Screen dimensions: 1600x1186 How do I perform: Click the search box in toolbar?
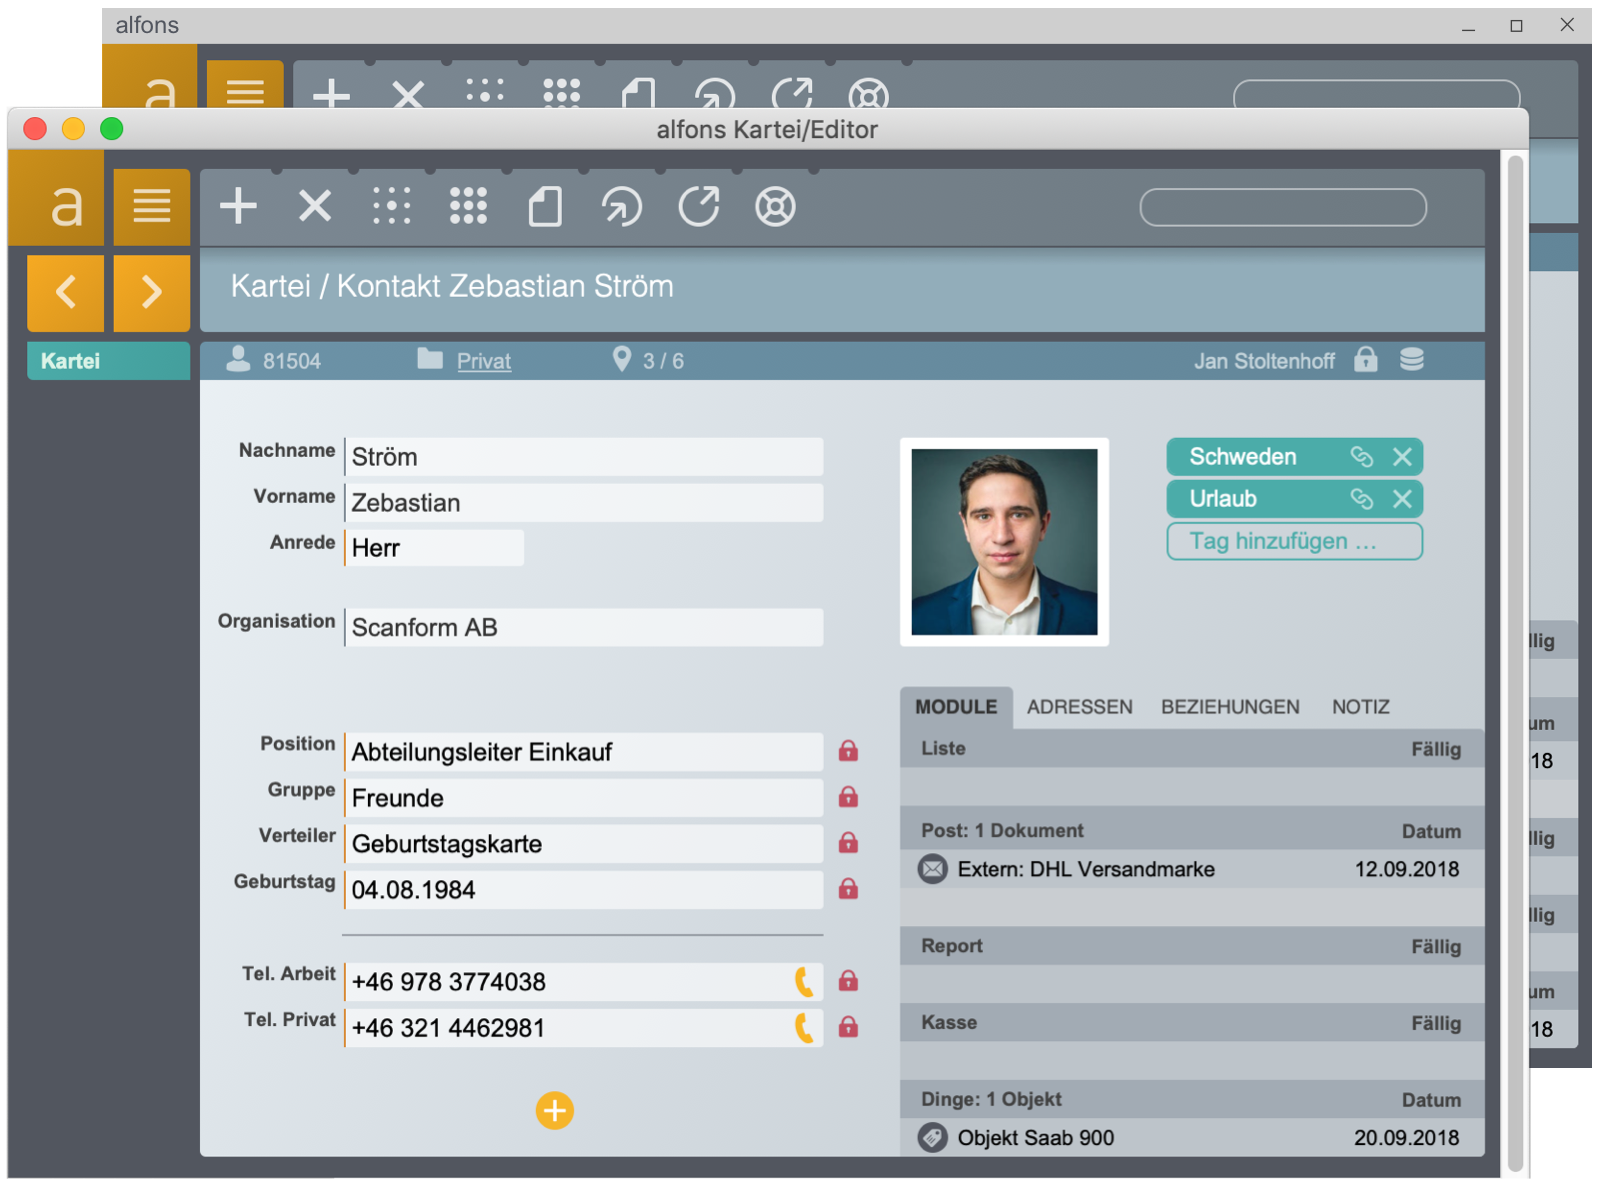click(1283, 207)
